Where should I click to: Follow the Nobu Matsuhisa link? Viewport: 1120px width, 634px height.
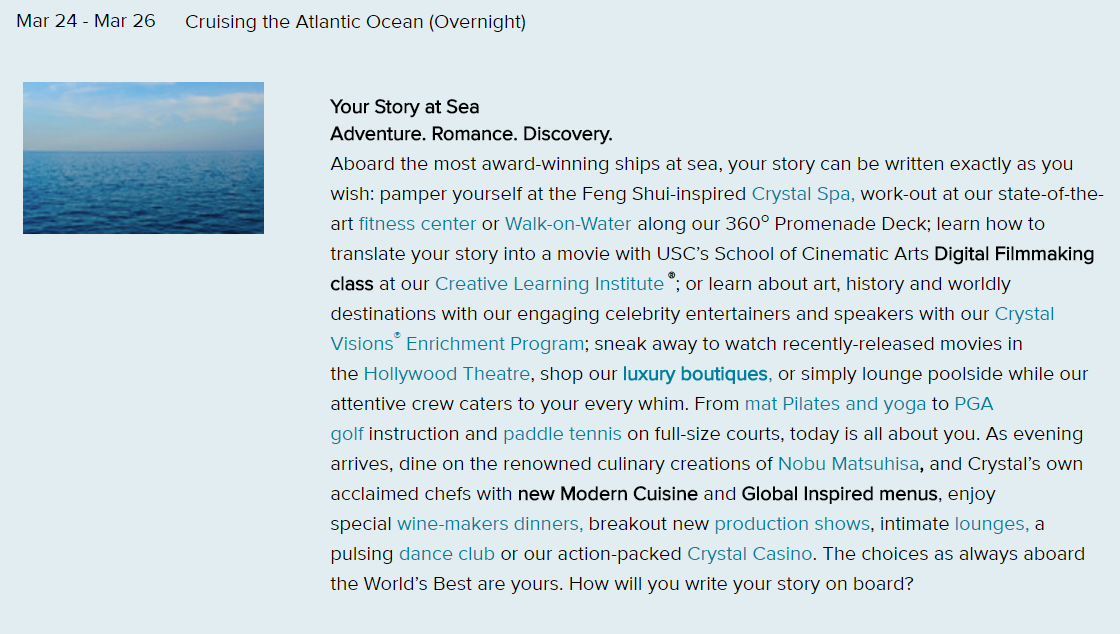[849, 464]
